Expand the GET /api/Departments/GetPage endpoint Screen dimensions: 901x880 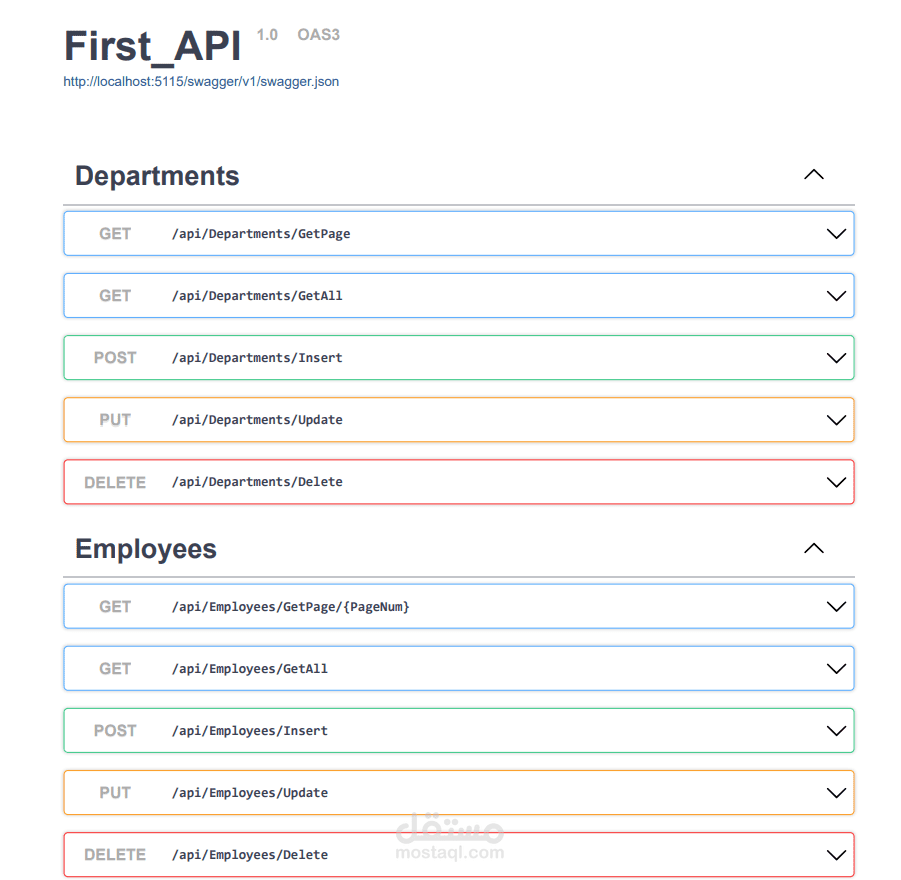(457, 233)
